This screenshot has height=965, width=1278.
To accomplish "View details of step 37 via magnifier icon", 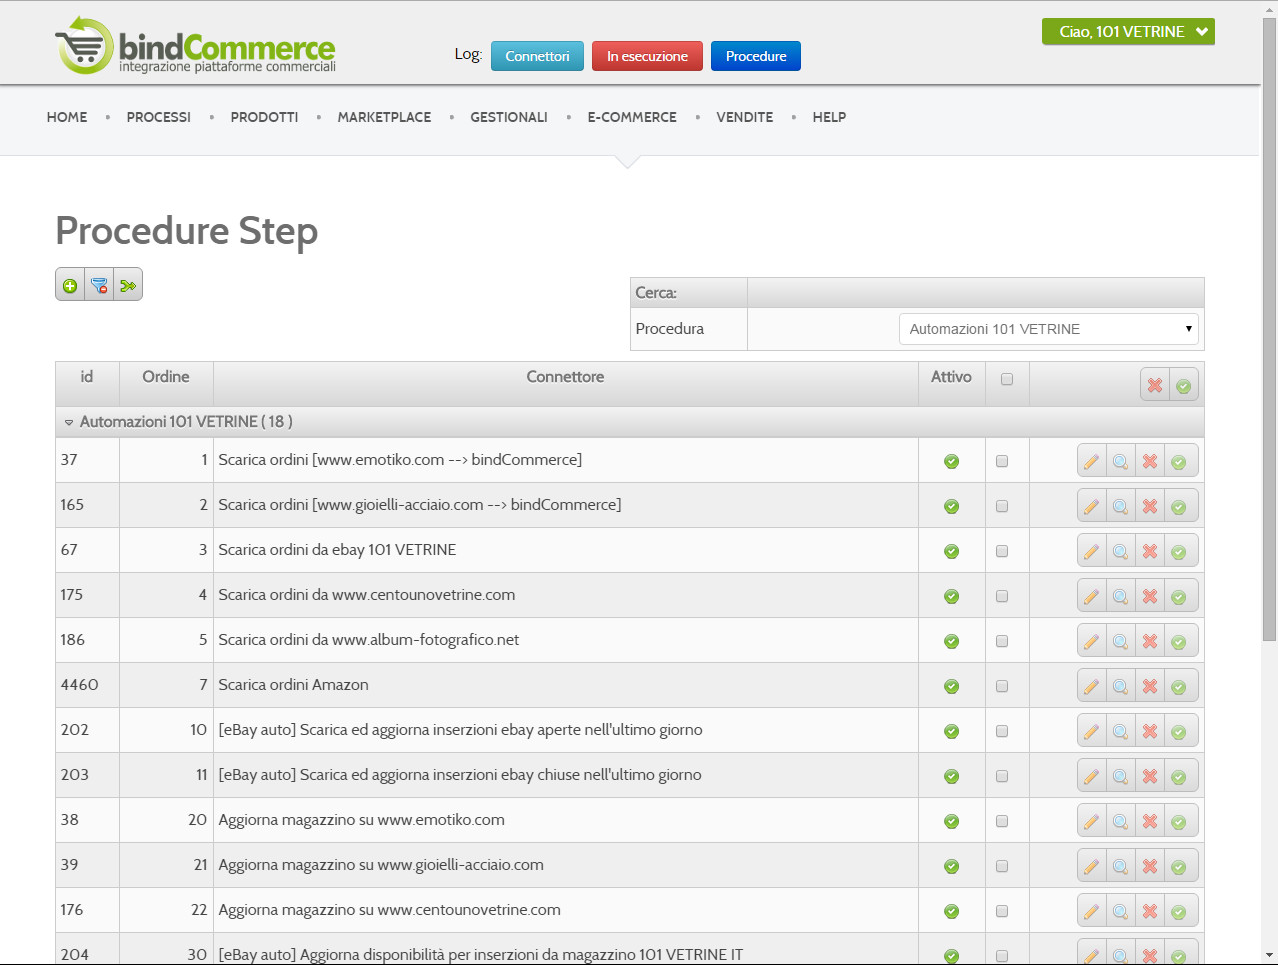I will pos(1121,461).
